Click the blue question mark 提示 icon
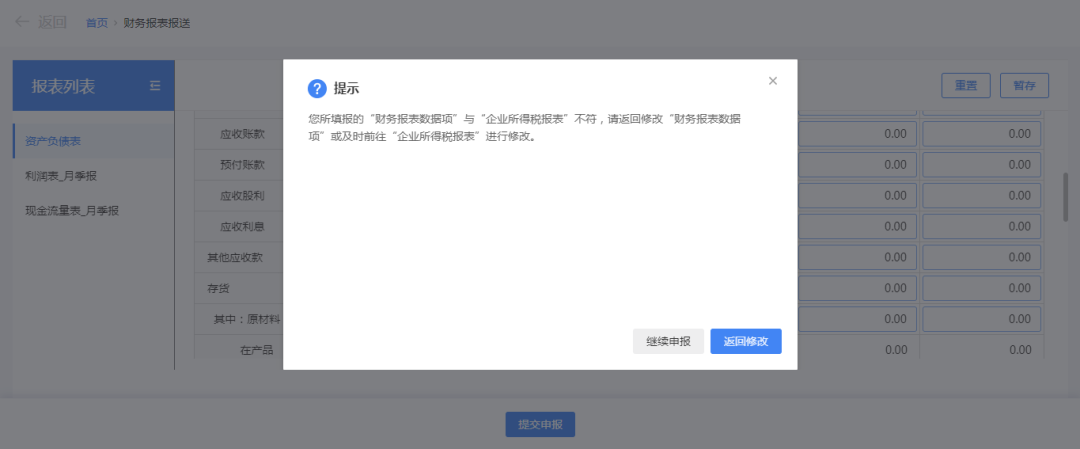Image resolution: width=1080 pixels, height=449 pixels. coord(317,89)
